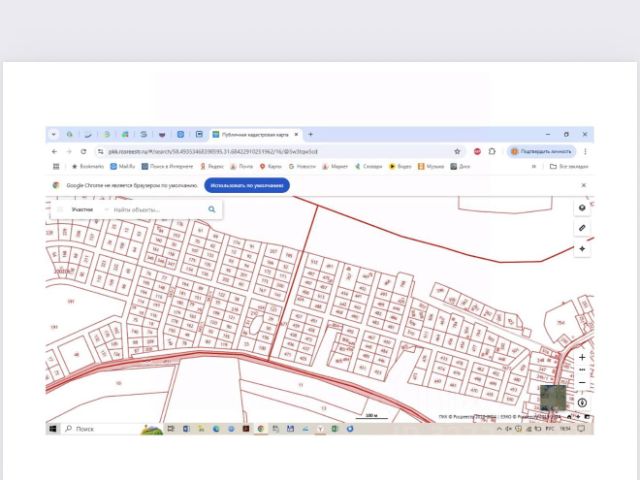Click the search magnifier icon
The height and width of the screenshot is (480, 640).
pos(212,210)
